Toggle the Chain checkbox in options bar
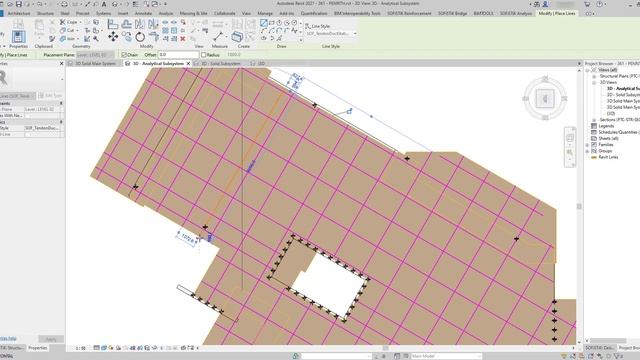This screenshot has height=360, width=640. 124,55
